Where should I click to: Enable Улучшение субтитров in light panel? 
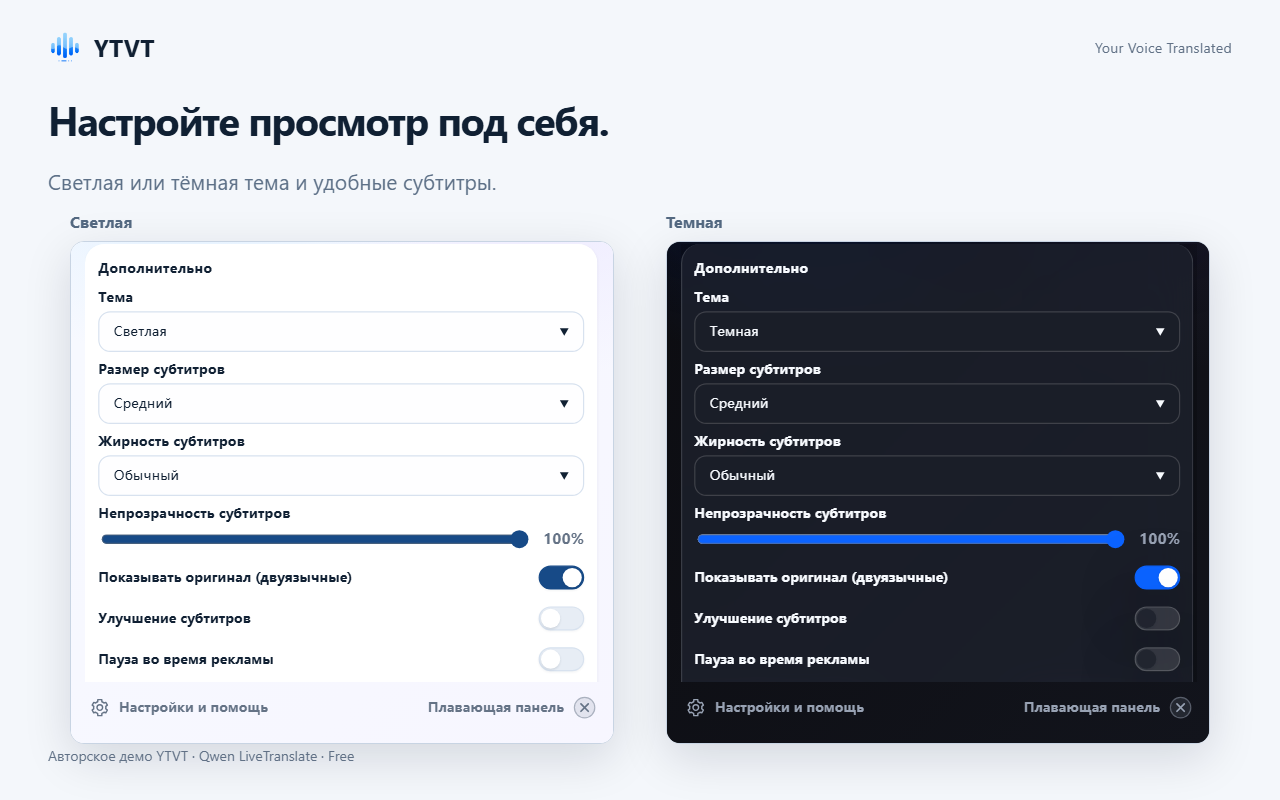pyautogui.click(x=561, y=618)
